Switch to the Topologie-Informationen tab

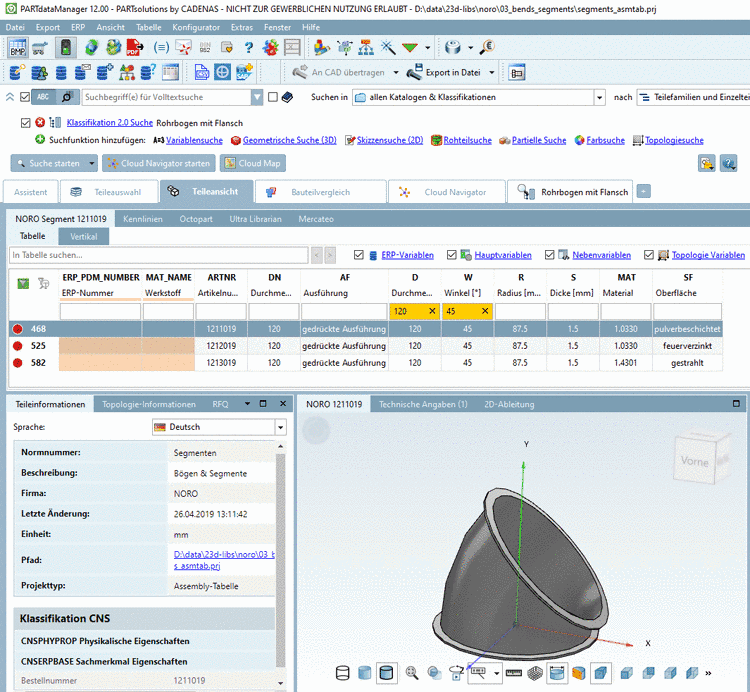(149, 404)
